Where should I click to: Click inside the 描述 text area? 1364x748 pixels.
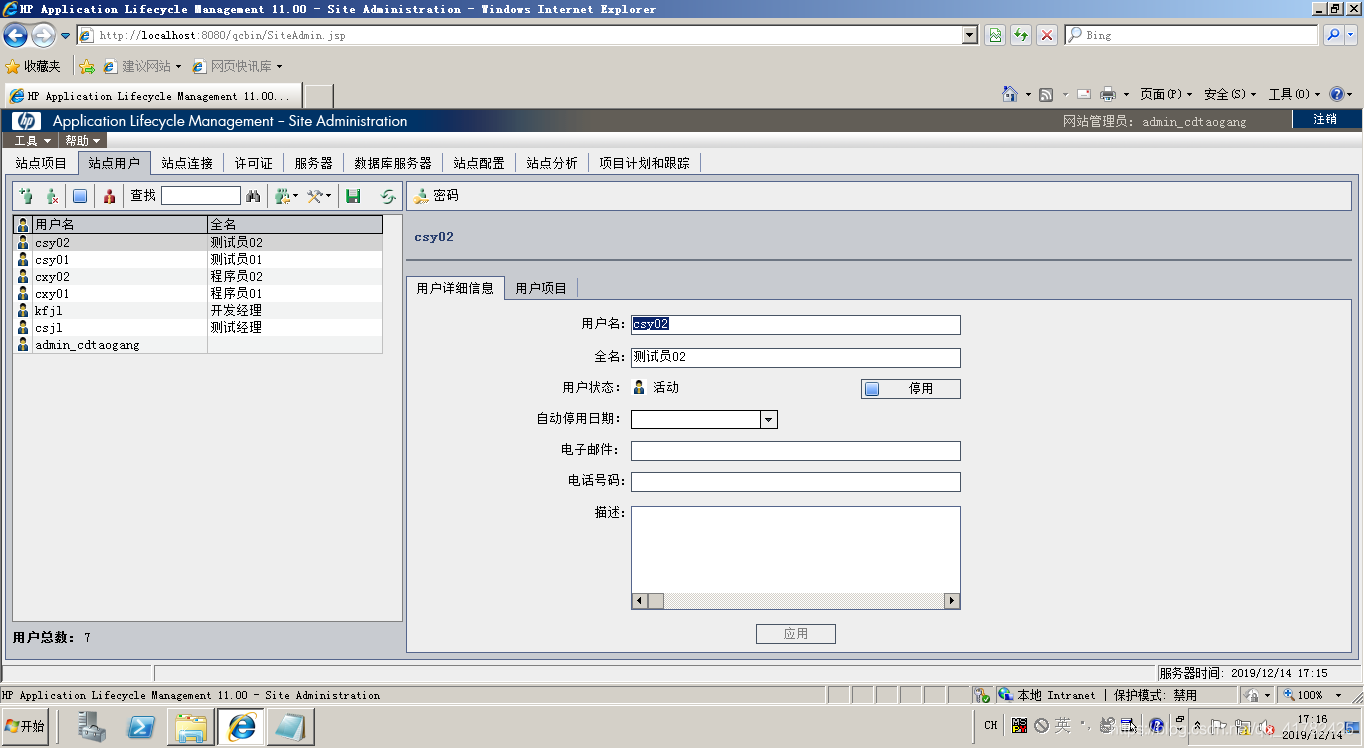point(796,550)
